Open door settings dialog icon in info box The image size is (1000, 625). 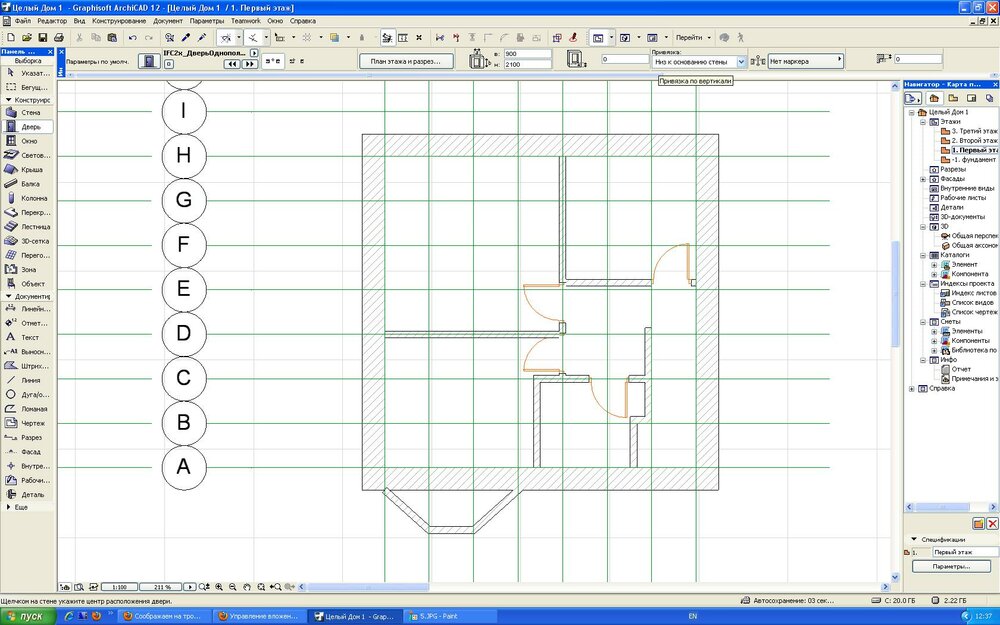(149, 61)
